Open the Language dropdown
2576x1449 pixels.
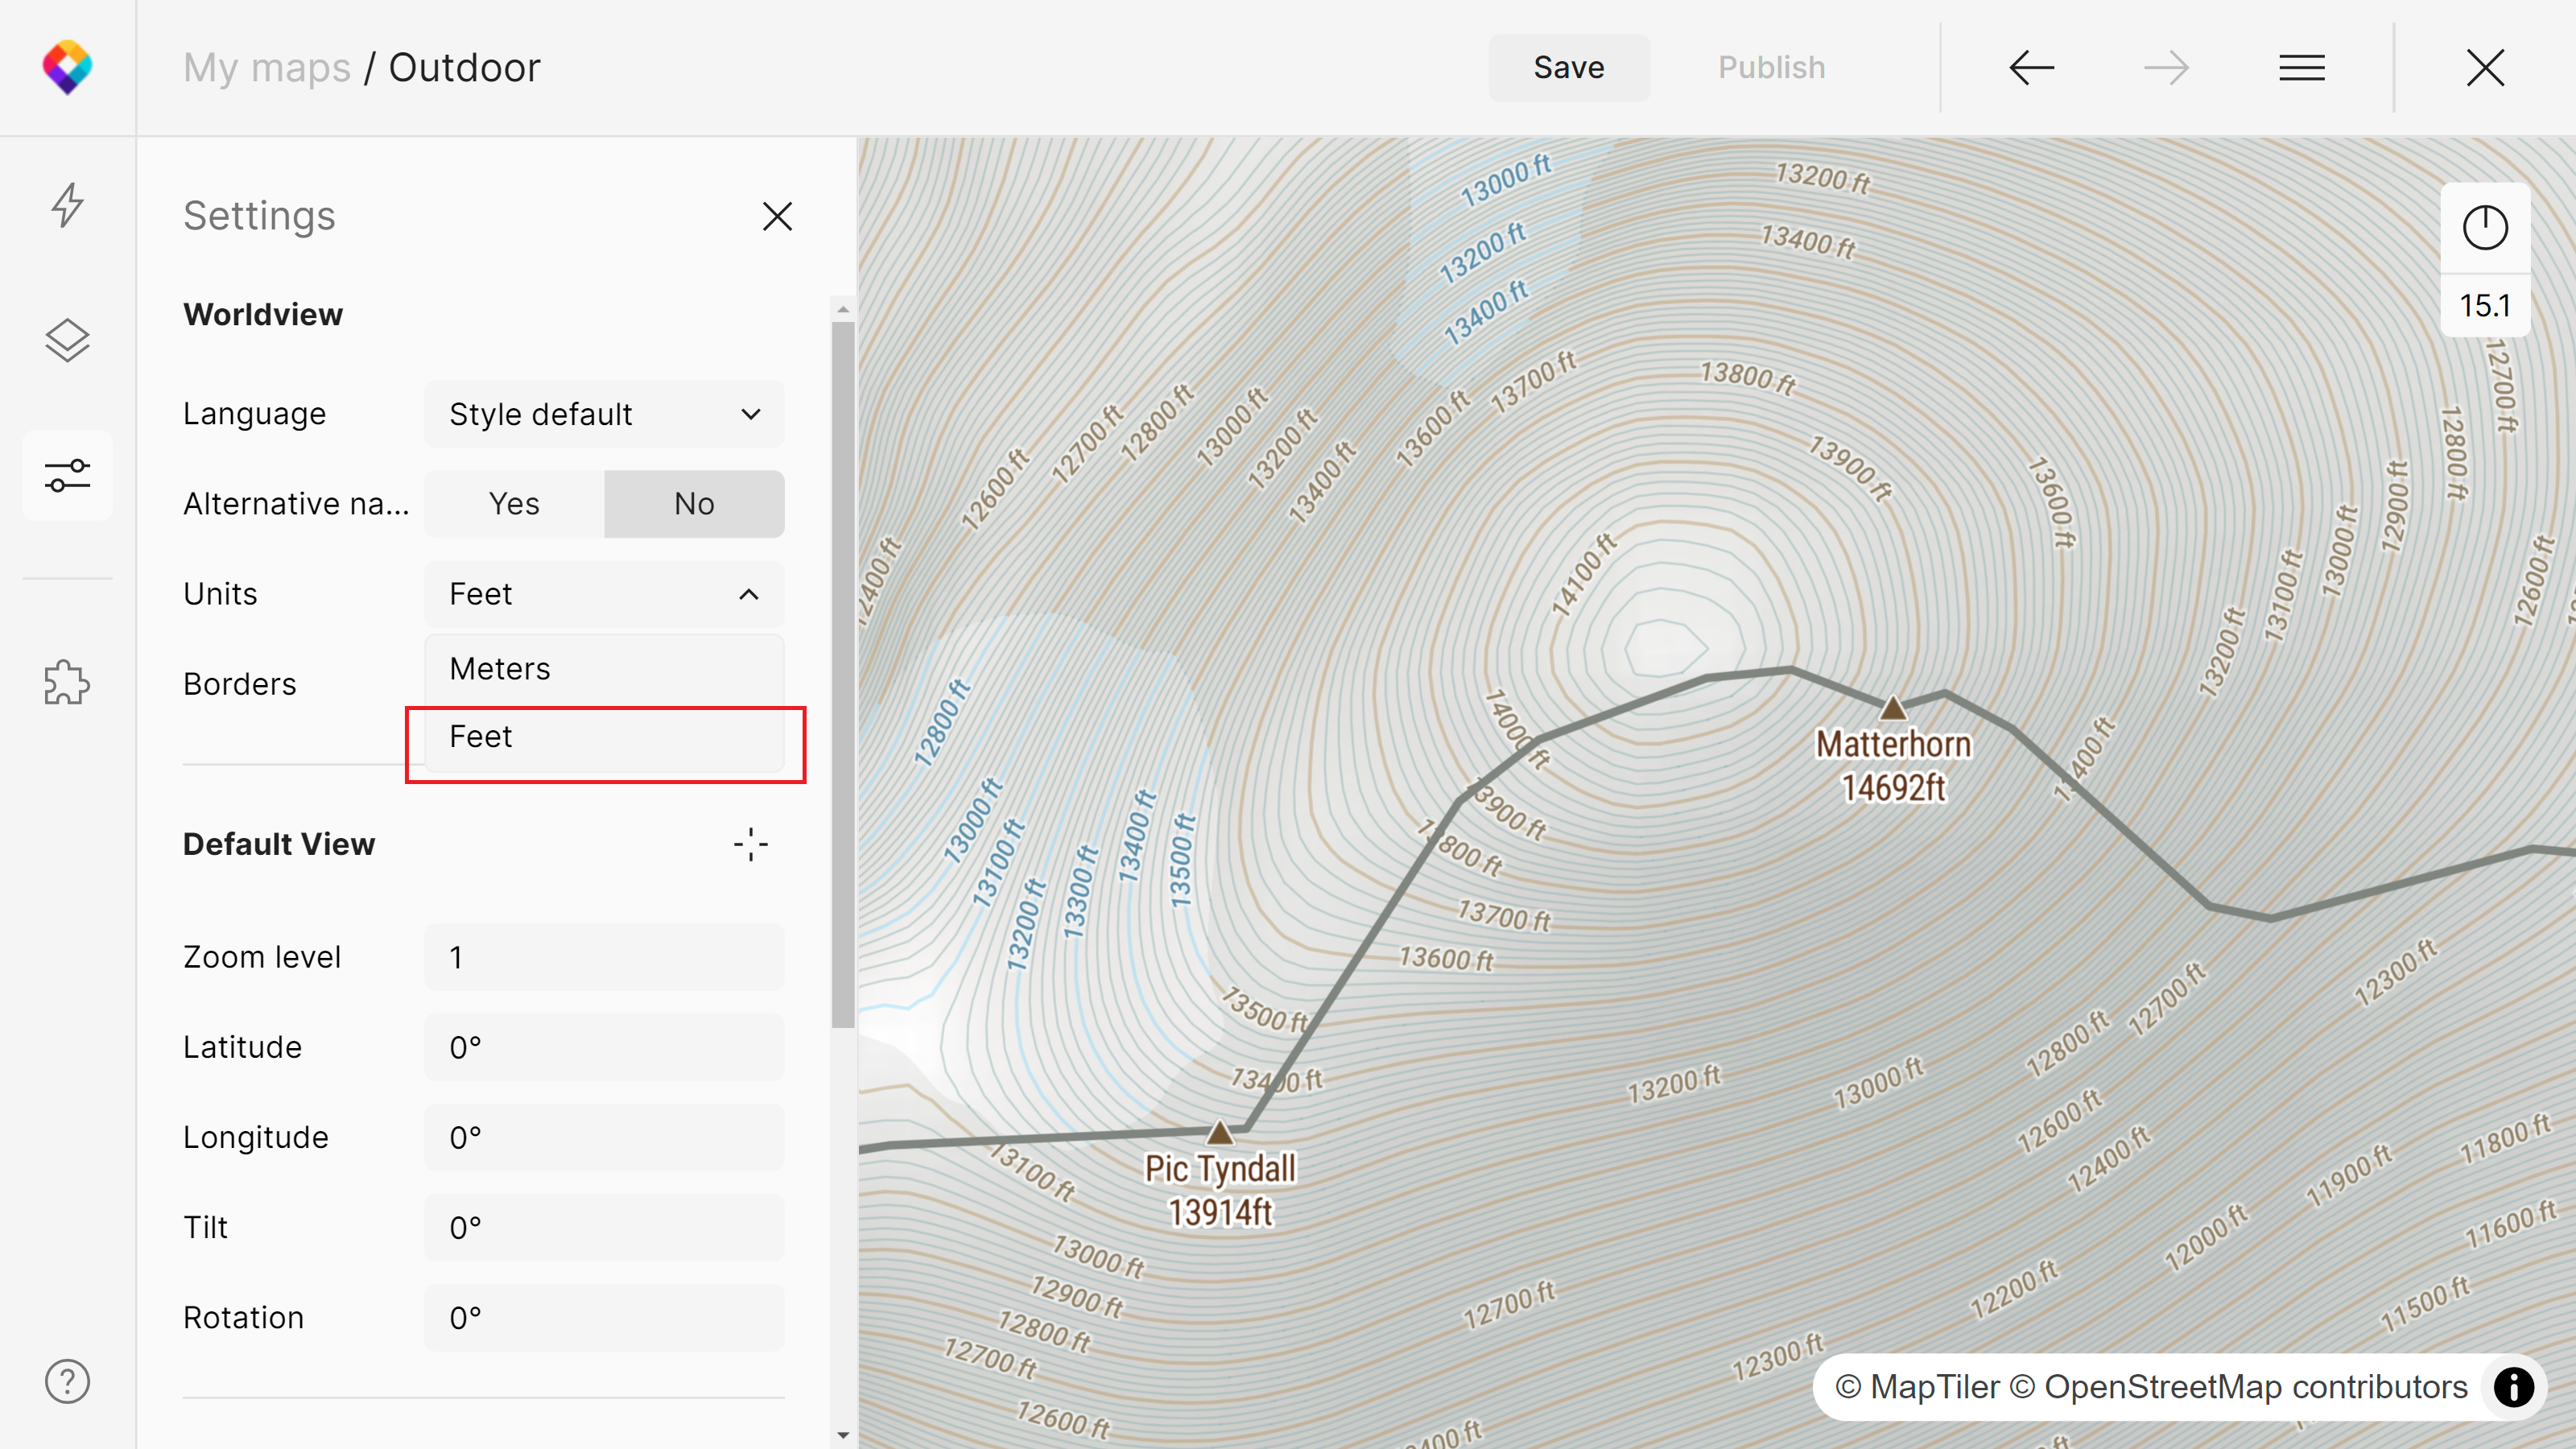tap(604, 414)
